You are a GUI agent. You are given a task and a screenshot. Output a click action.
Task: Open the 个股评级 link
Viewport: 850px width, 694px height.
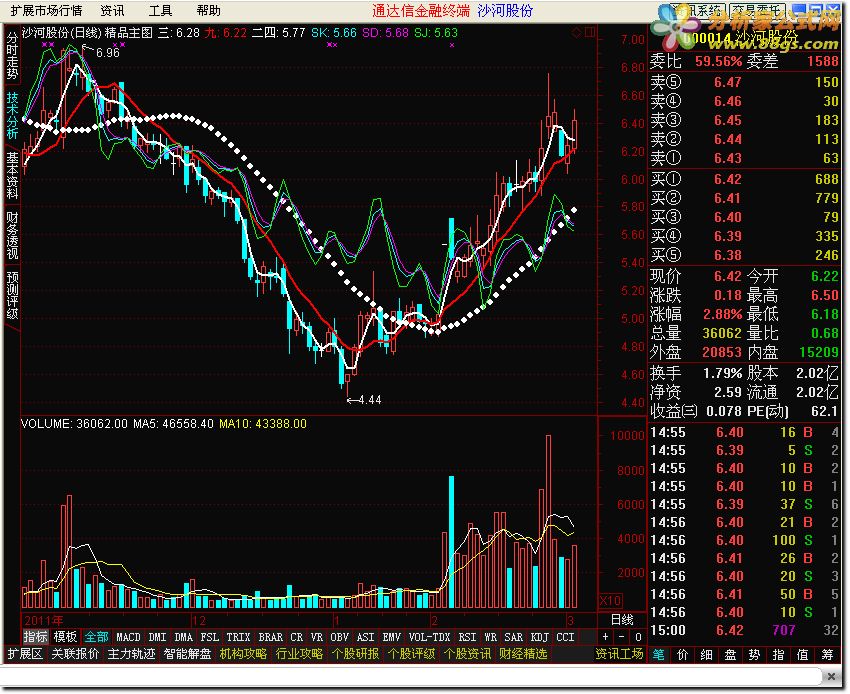point(411,654)
